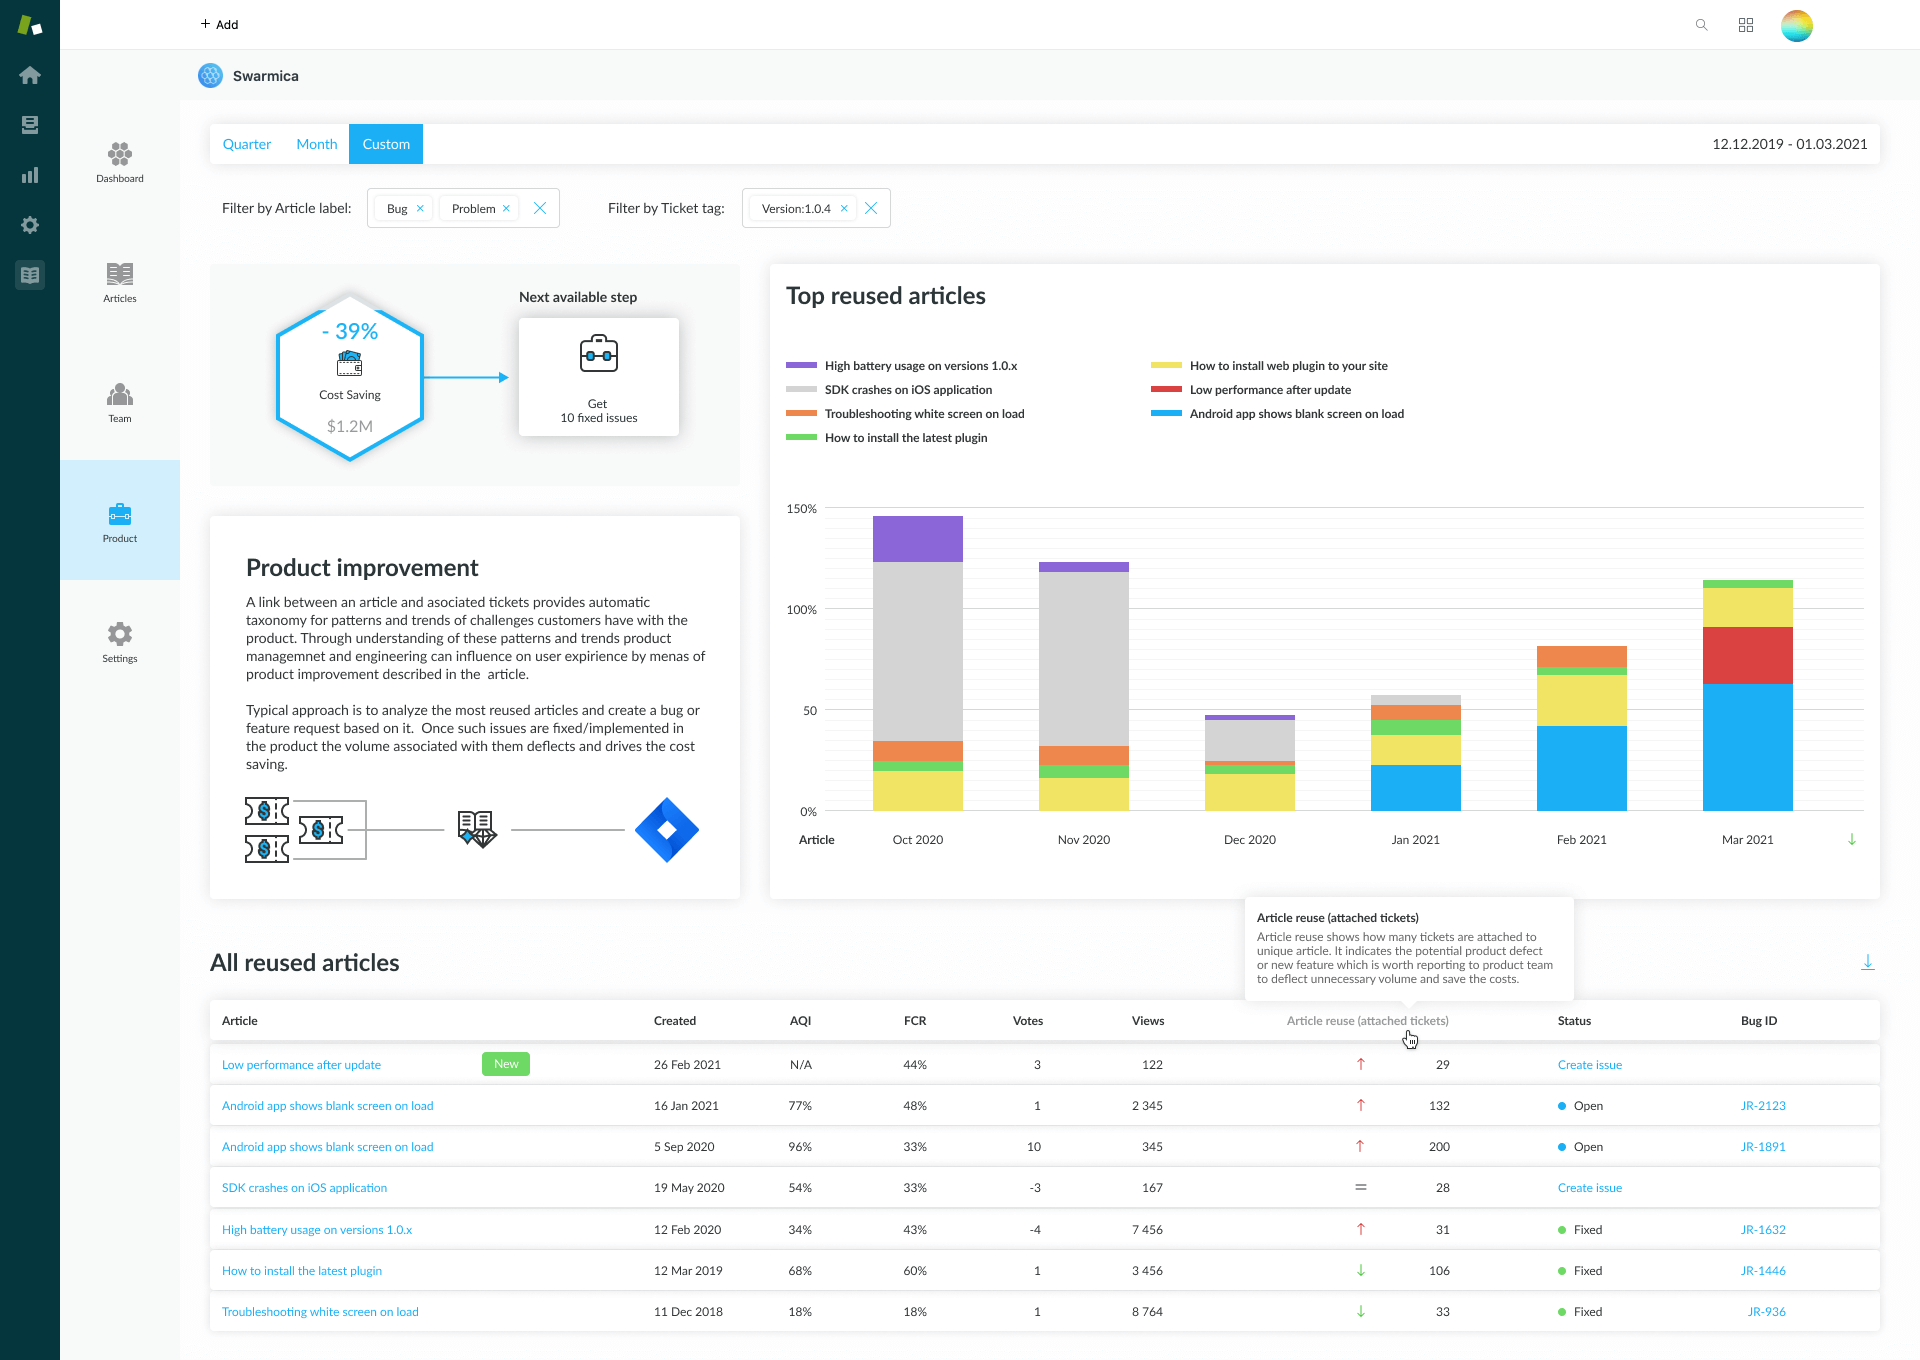Click the search magnifier icon
This screenshot has height=1360, width=1920.
[1701, 25]
